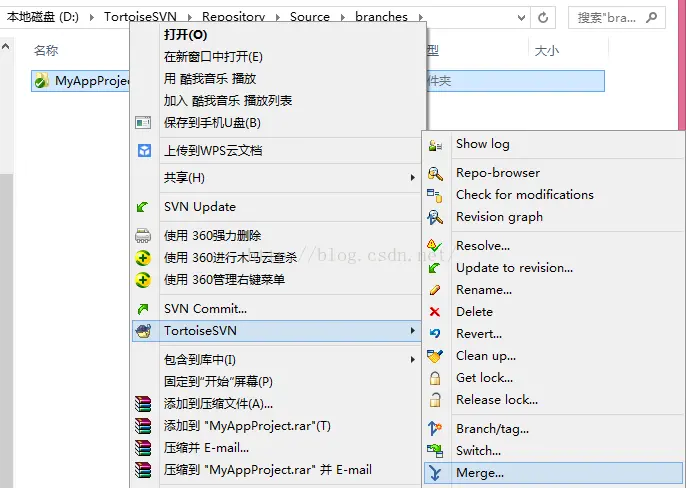Click the Resolve warning-check icon
Viewport: 686px width, 488px height.
pyautogui.click(x=434, y=246)
